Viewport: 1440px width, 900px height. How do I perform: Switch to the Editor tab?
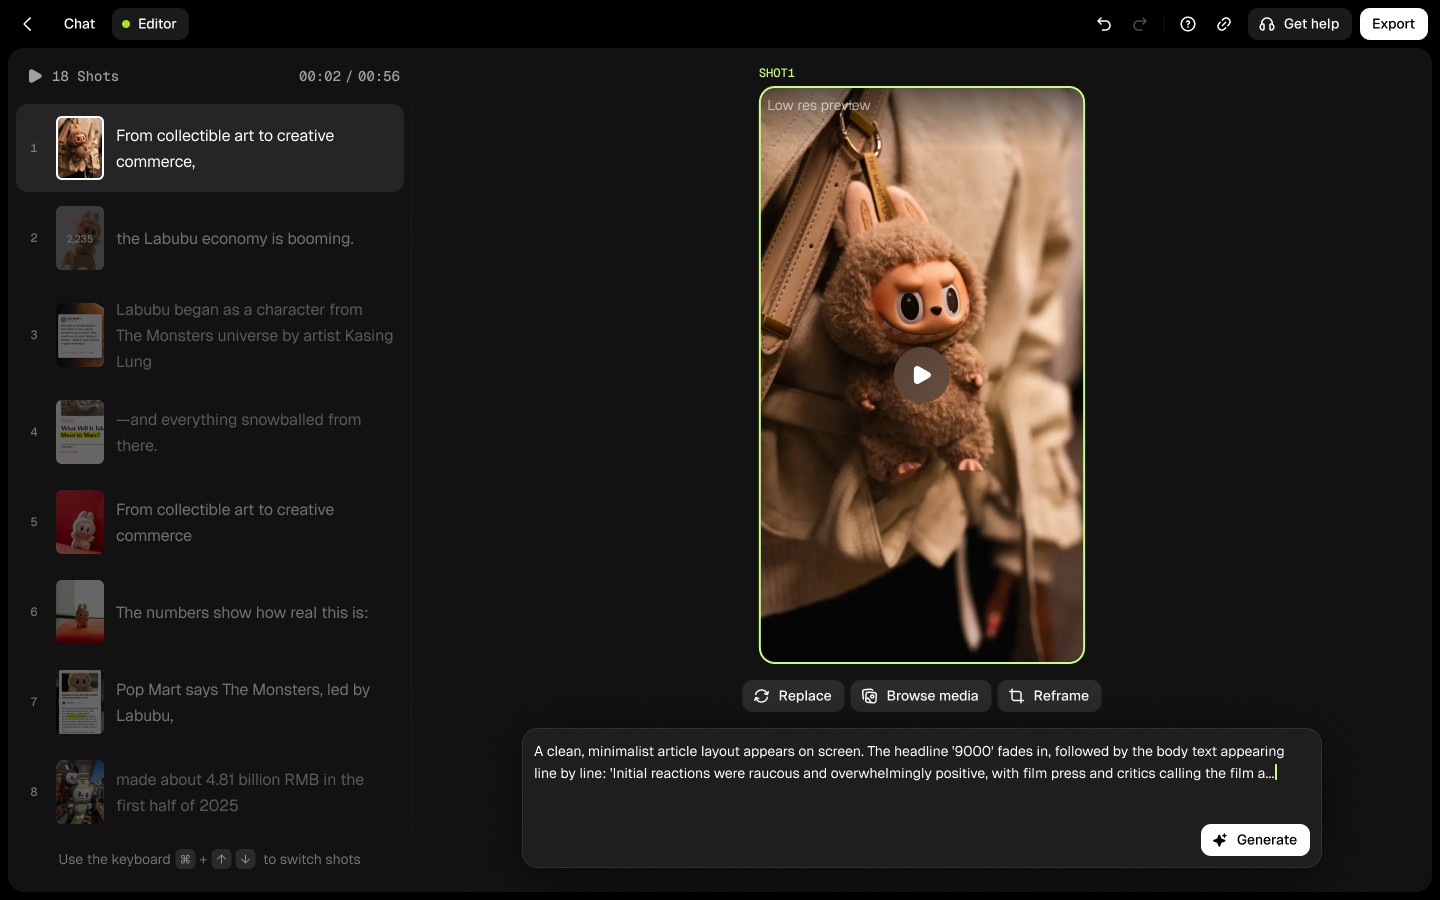coord(150,24)
